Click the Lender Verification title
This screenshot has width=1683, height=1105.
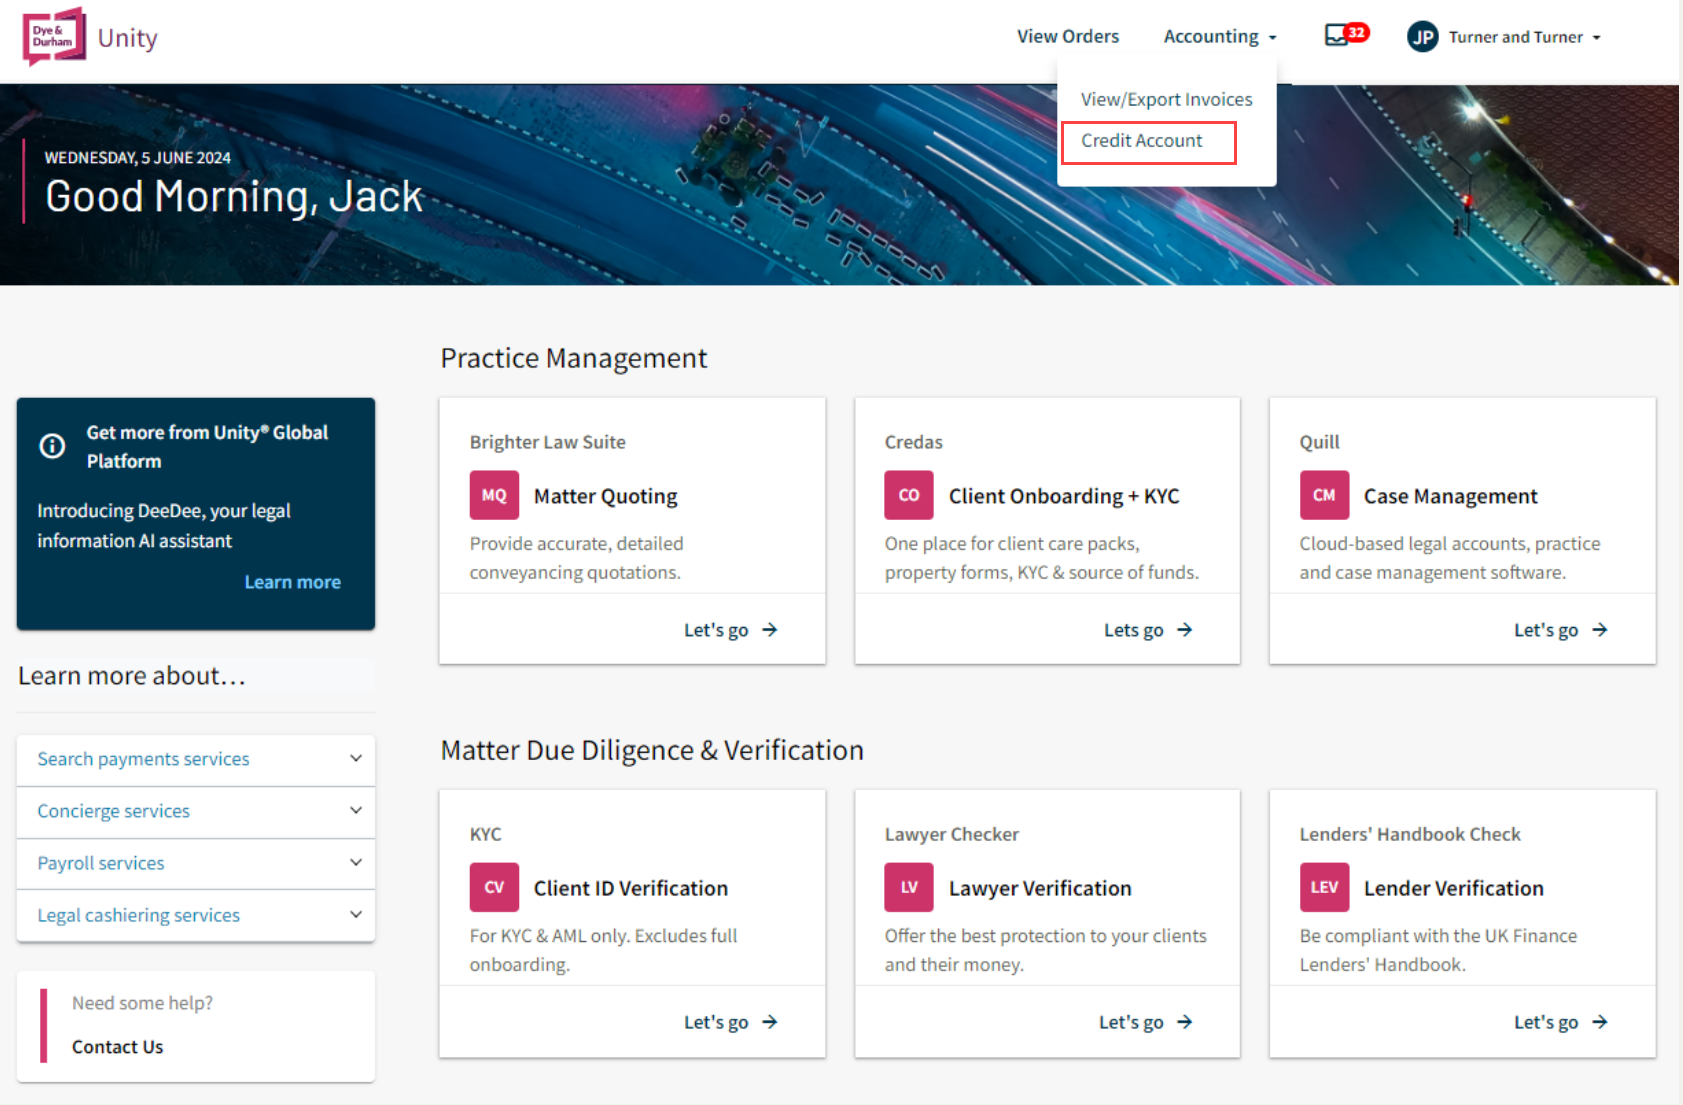tap(1453, 888)
